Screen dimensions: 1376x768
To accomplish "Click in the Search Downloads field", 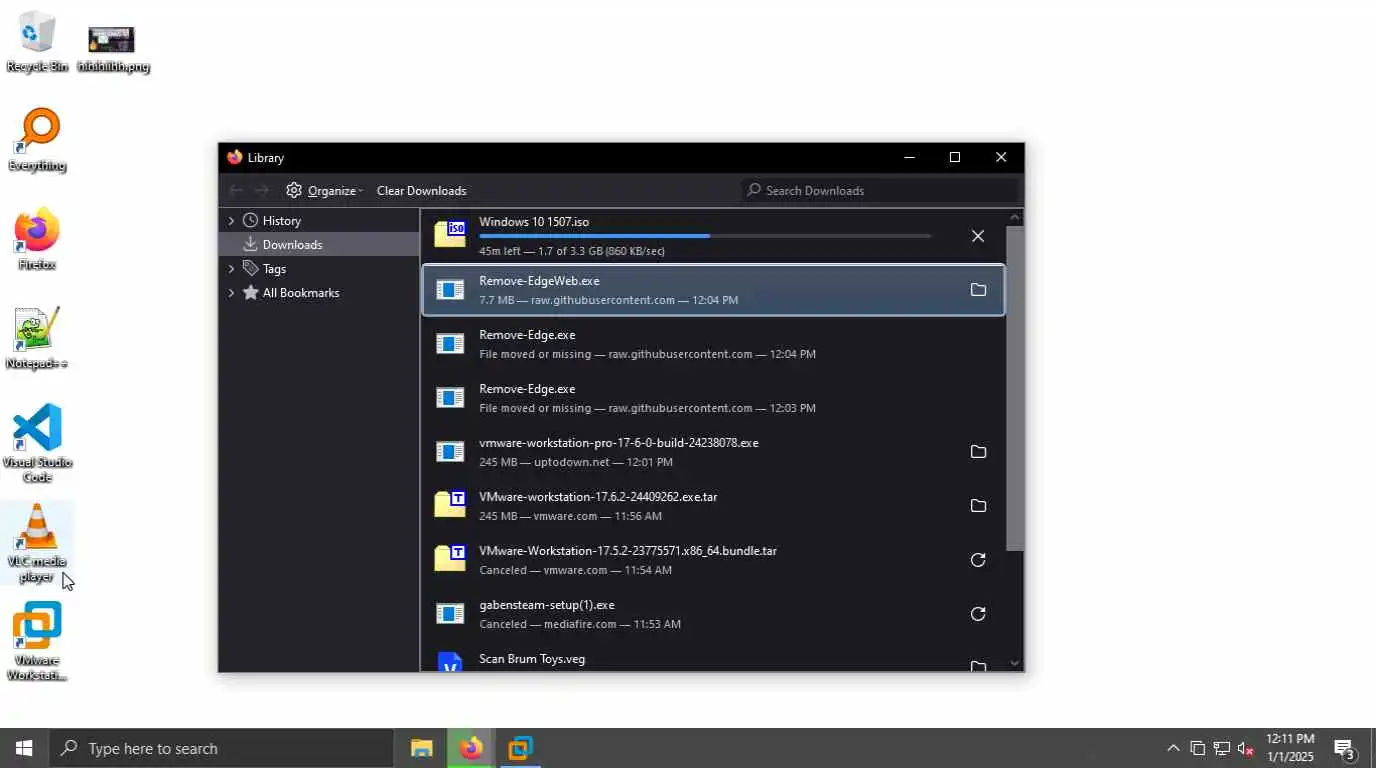I will (880, 190).
